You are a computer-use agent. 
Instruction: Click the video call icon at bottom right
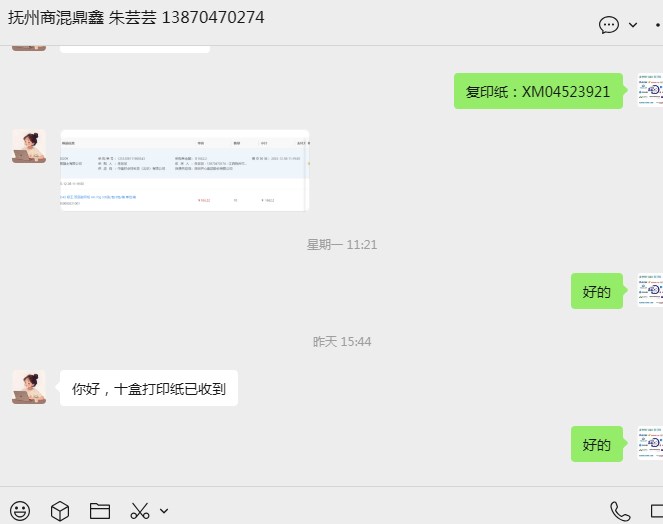657,511
